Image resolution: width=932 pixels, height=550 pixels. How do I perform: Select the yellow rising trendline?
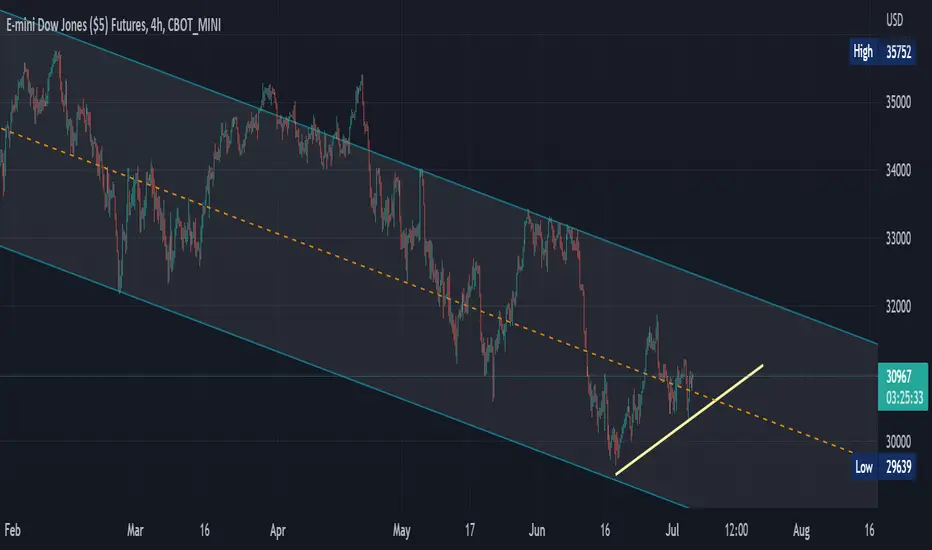coord(689,420)
